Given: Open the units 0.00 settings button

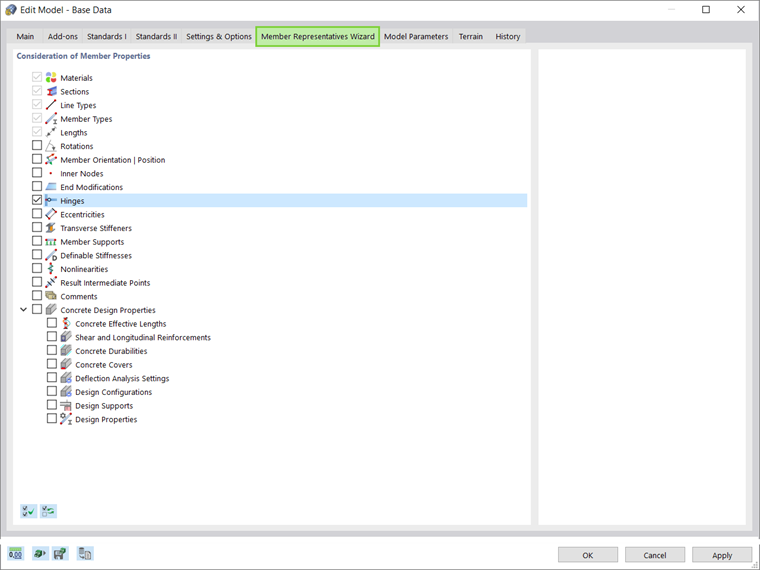Looking at the screenshot, I should click(16, 554).
